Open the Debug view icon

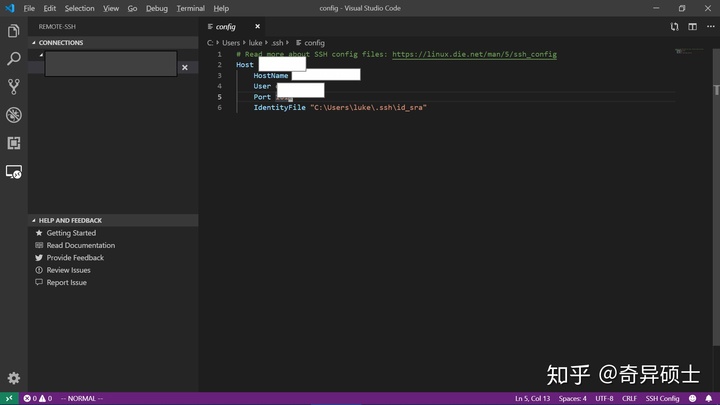(14, 115)
